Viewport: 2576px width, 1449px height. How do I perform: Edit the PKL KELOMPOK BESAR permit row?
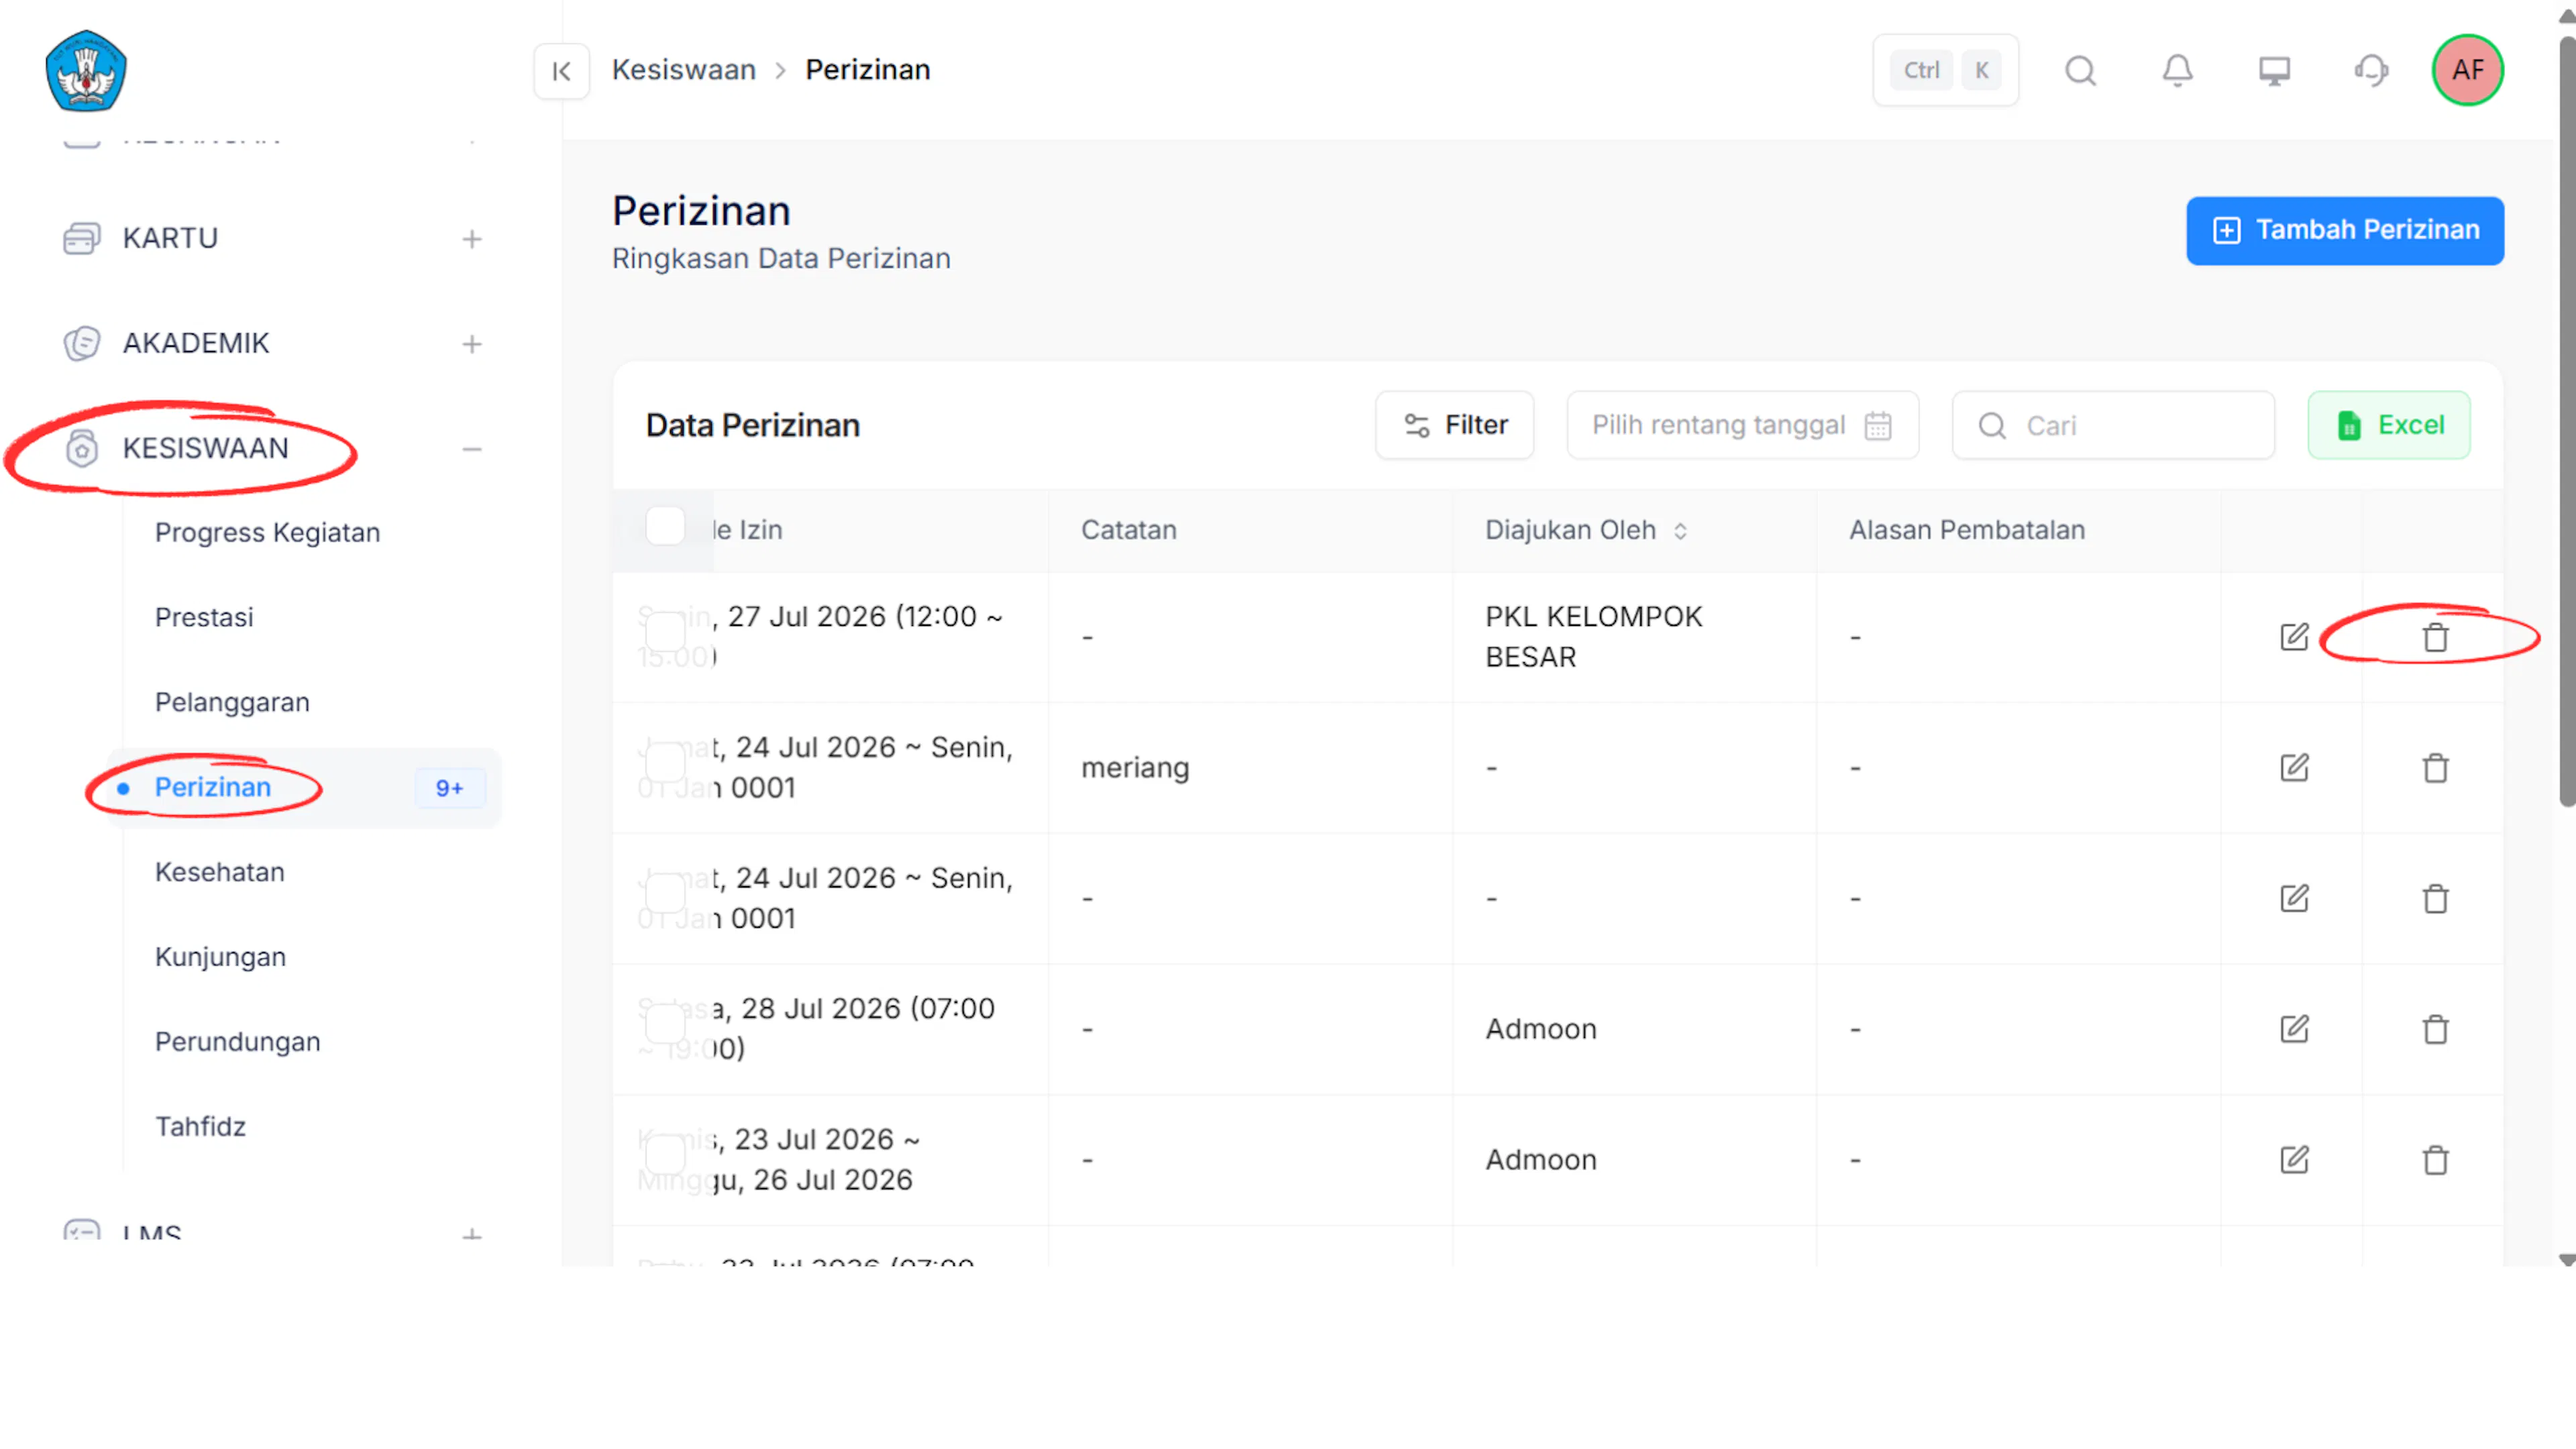[x=2294, y=637]
